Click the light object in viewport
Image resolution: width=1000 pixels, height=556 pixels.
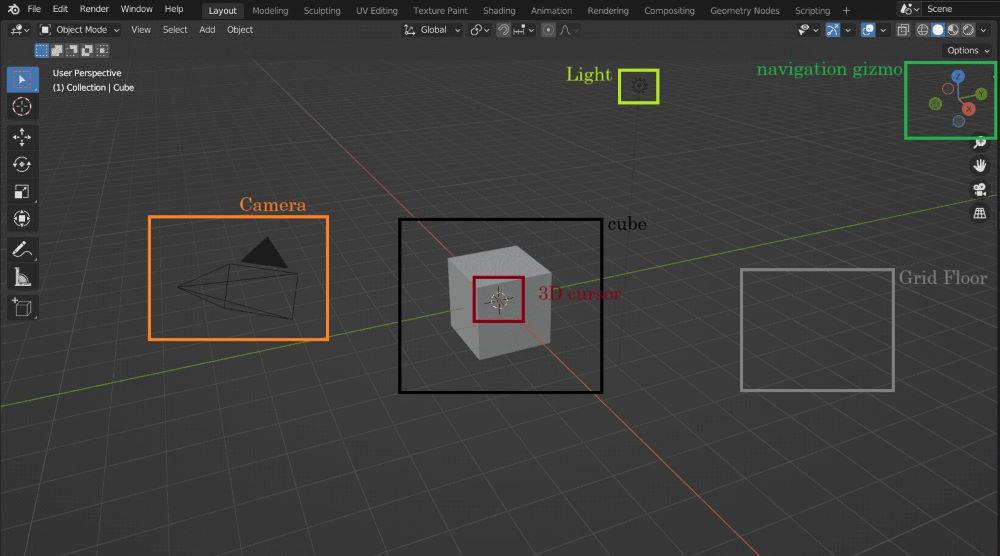tap(639, 86)
